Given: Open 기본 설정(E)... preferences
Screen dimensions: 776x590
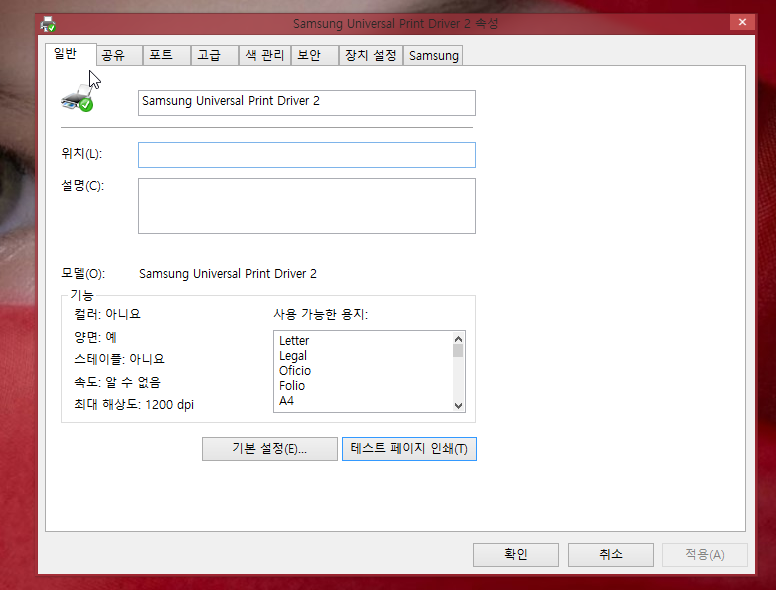Looking at the screenshot, I should pyautogui.click(x=270, y=449).
